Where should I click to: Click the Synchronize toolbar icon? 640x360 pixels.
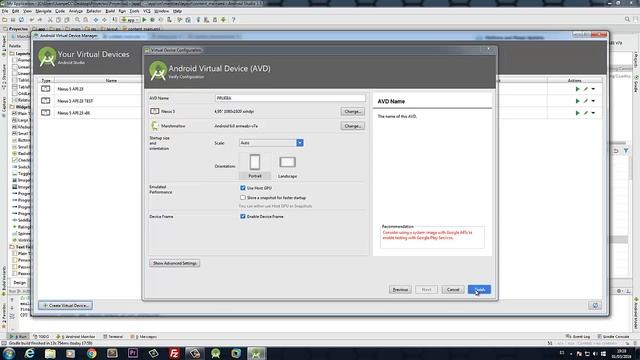click(x=21, y=20)
